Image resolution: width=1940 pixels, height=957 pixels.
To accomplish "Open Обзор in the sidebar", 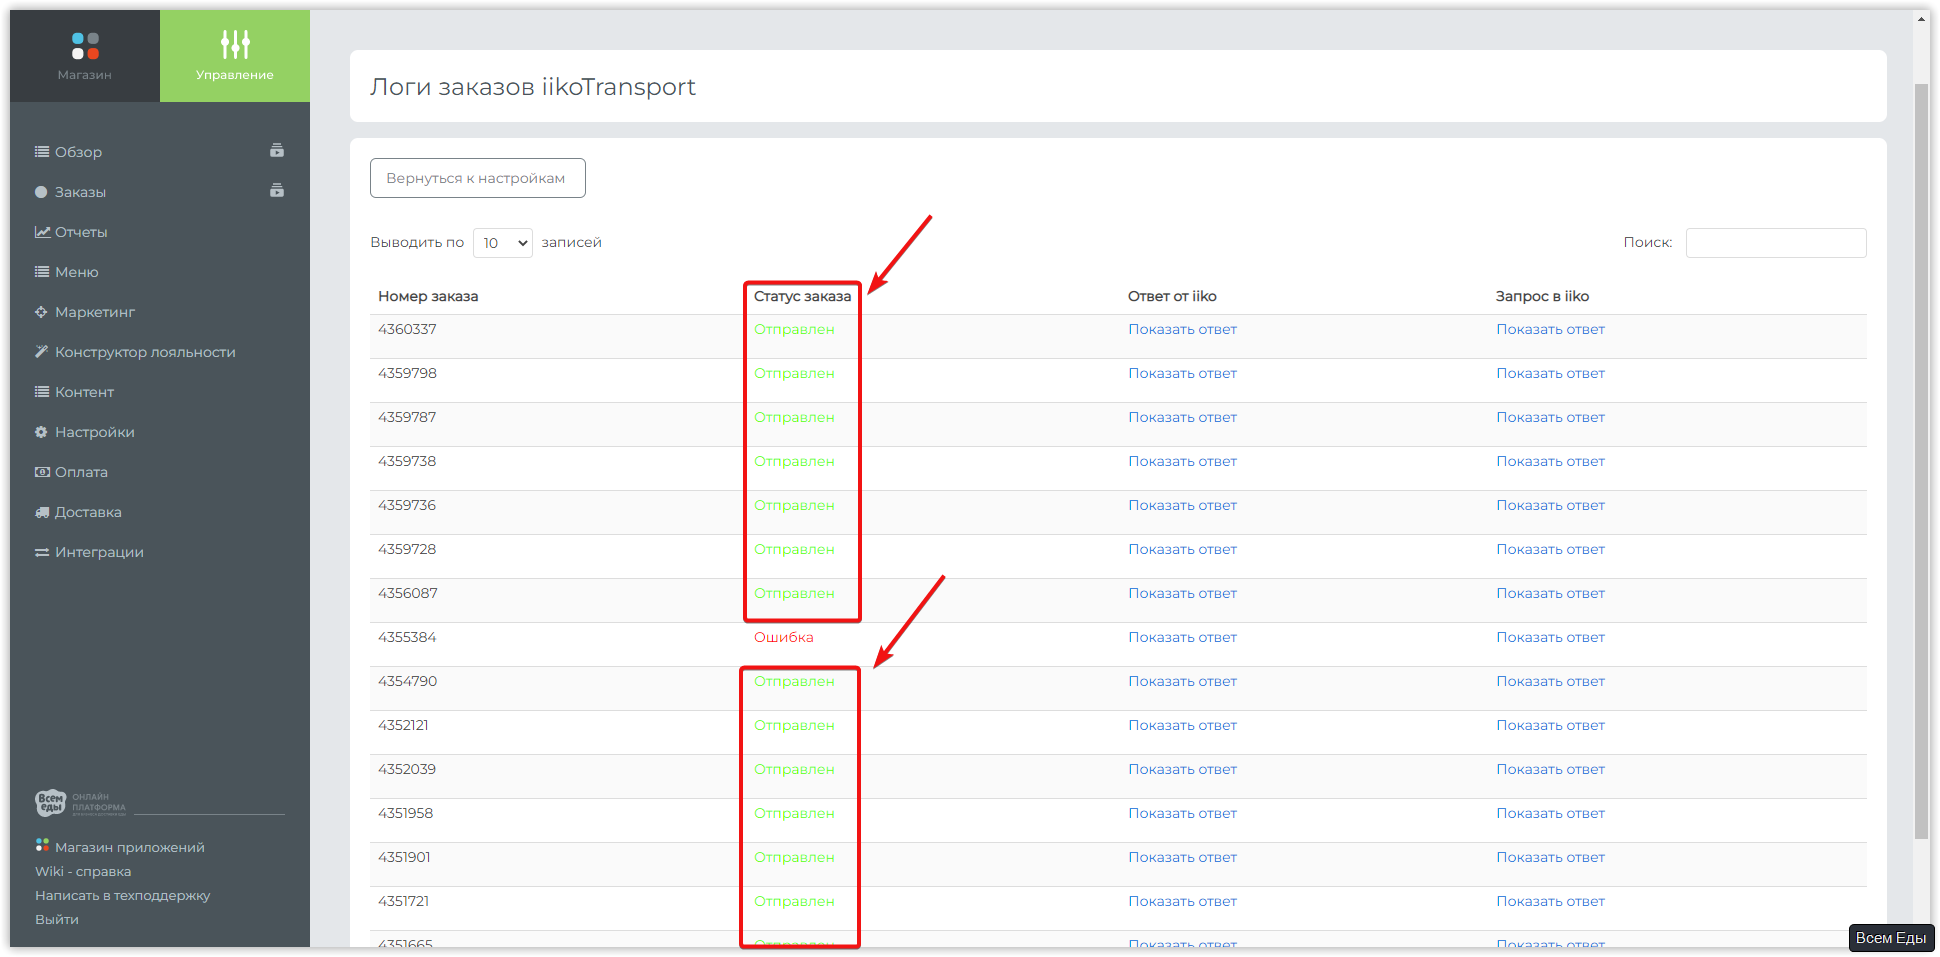I will tap(78, 152).
